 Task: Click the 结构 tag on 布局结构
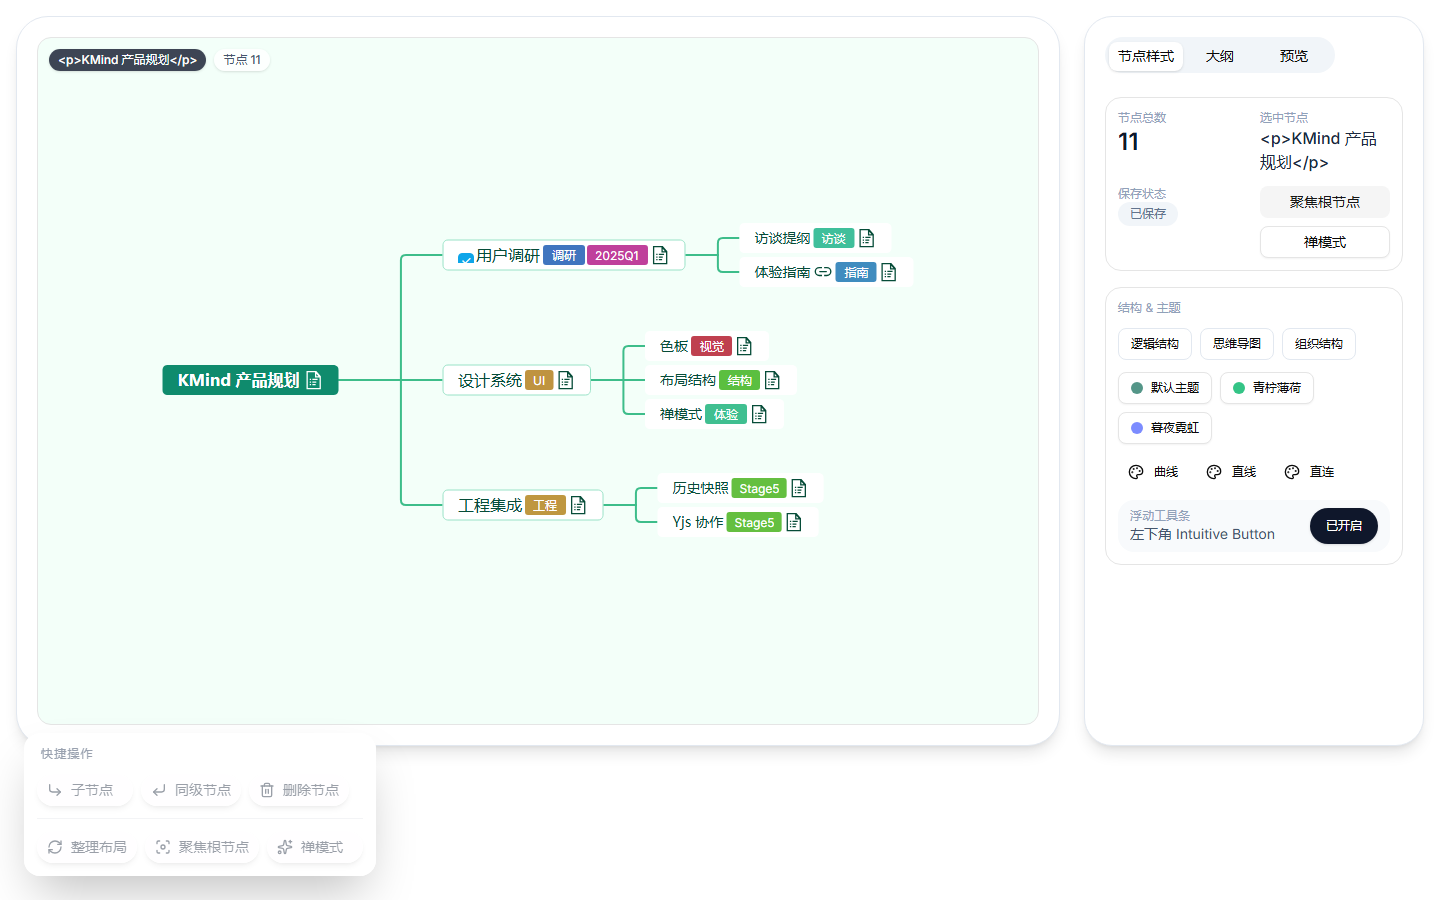(740, 380)
